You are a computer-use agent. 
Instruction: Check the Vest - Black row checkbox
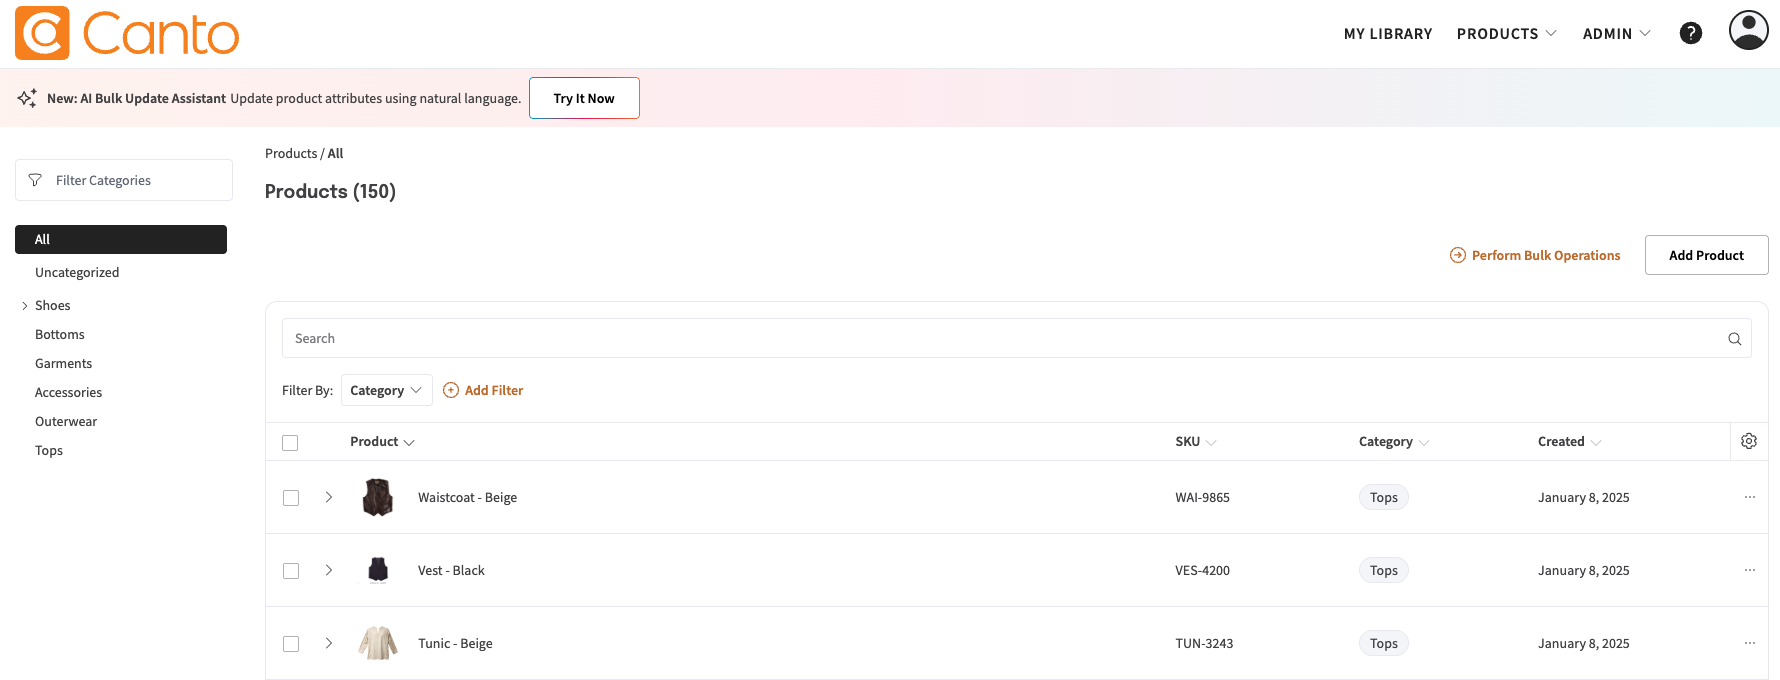[291, 571]
